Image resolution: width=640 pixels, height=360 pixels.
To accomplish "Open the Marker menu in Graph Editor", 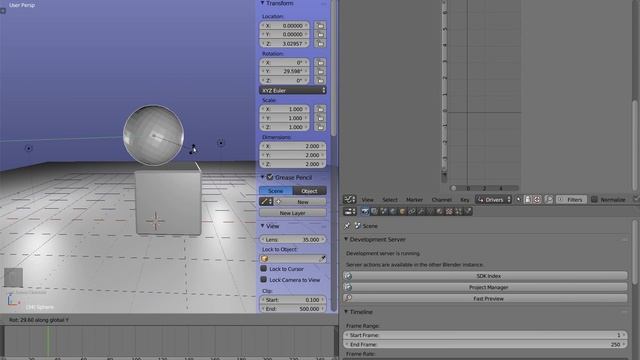I will (414, 200).
